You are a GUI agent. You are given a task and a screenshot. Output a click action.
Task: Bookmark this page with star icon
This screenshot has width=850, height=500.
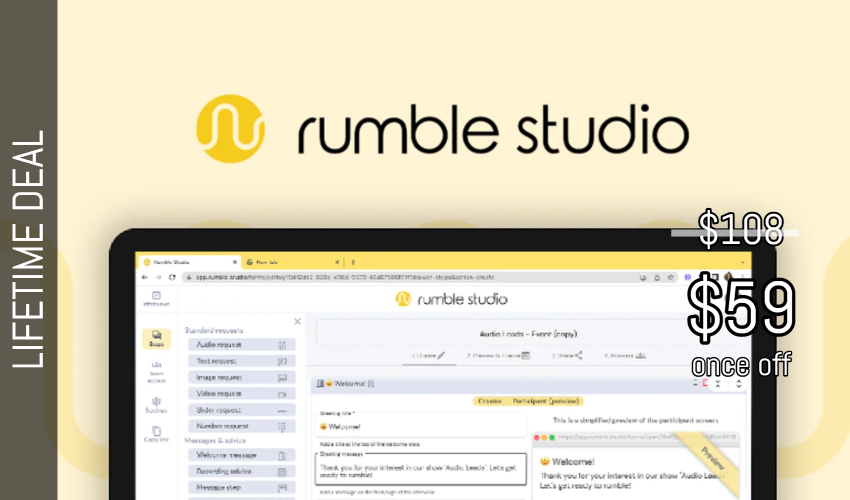click(668, 277)
